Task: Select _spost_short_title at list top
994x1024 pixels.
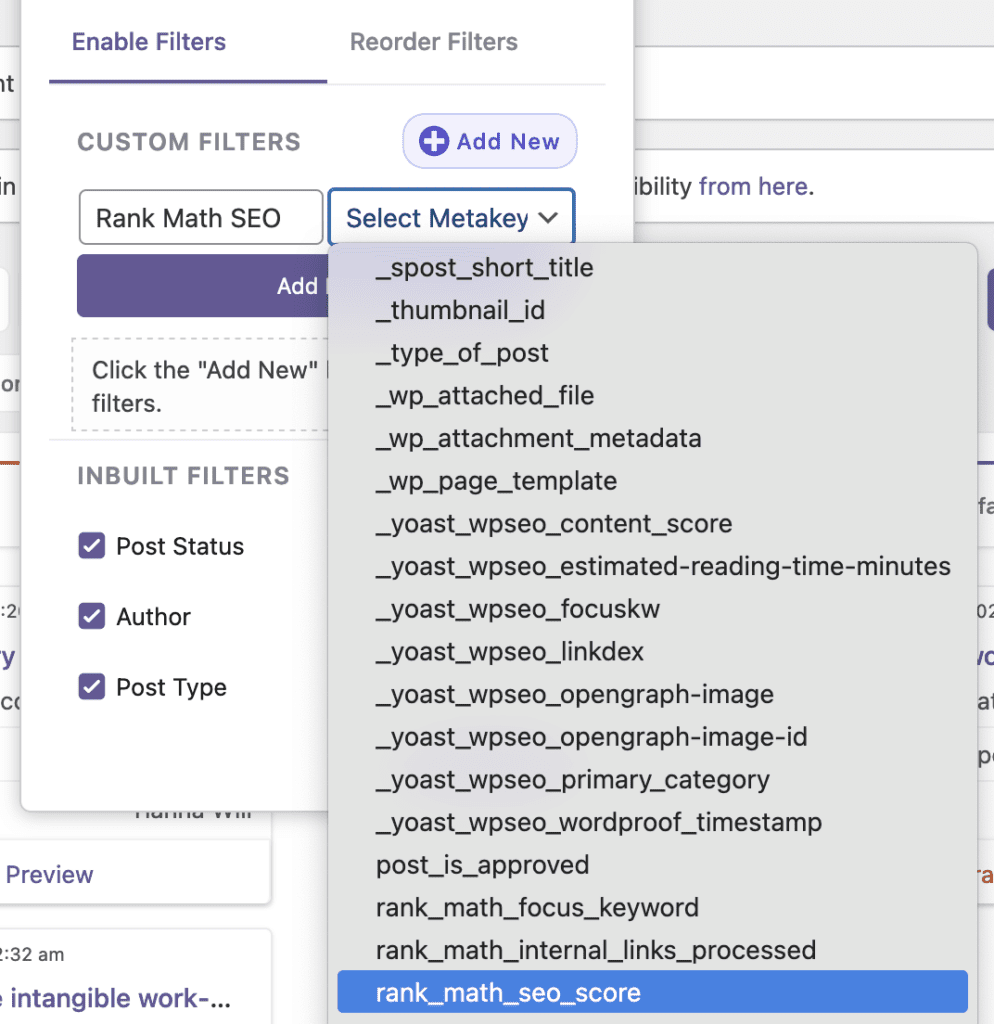Action: click(485, 267)
